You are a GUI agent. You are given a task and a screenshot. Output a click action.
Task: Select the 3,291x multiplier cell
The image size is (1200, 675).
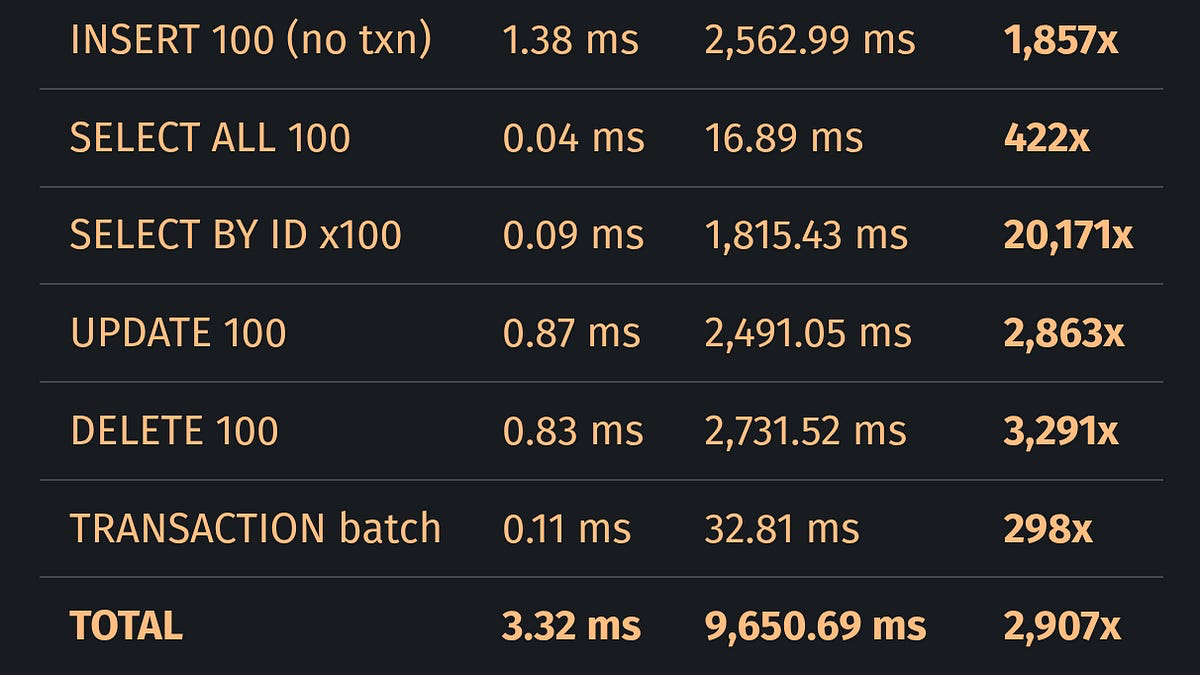pyautogui.click(x=1061, y=430)
